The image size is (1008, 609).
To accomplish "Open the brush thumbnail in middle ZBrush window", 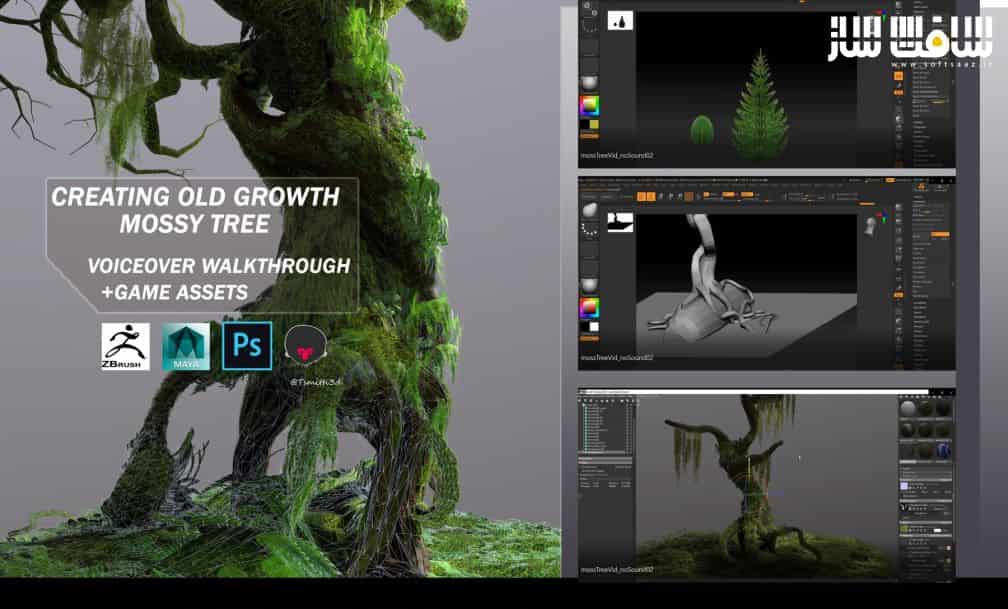I will [589, 211].
